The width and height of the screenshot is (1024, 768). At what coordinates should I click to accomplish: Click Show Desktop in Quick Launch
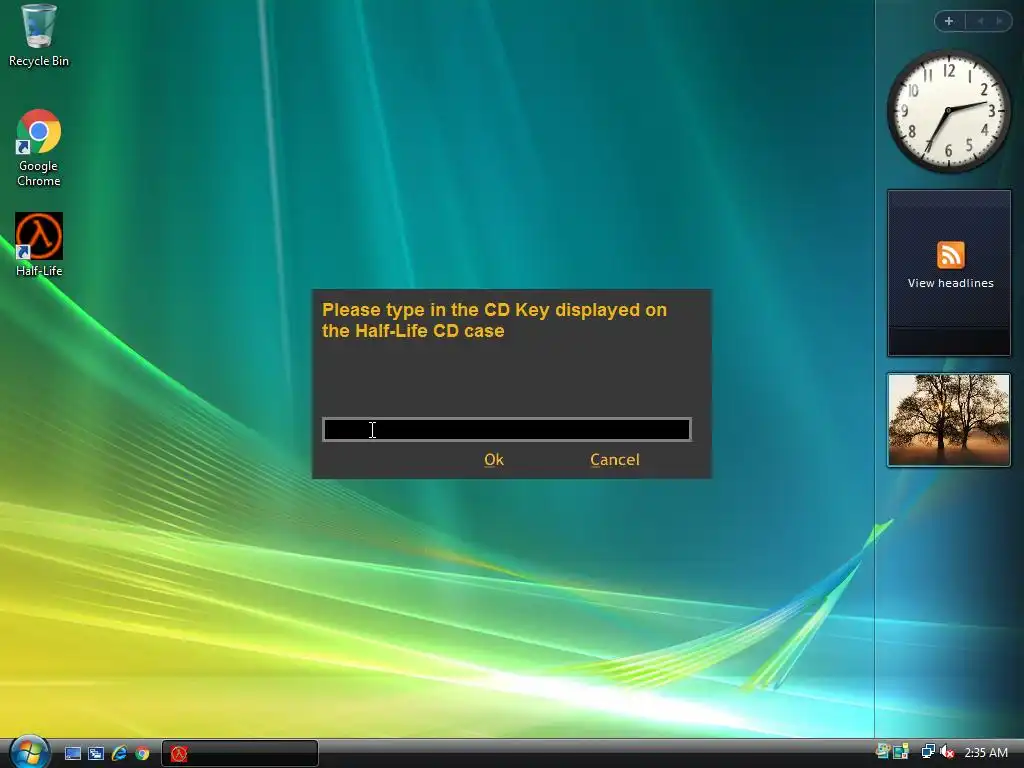click(x=72, y=754)
